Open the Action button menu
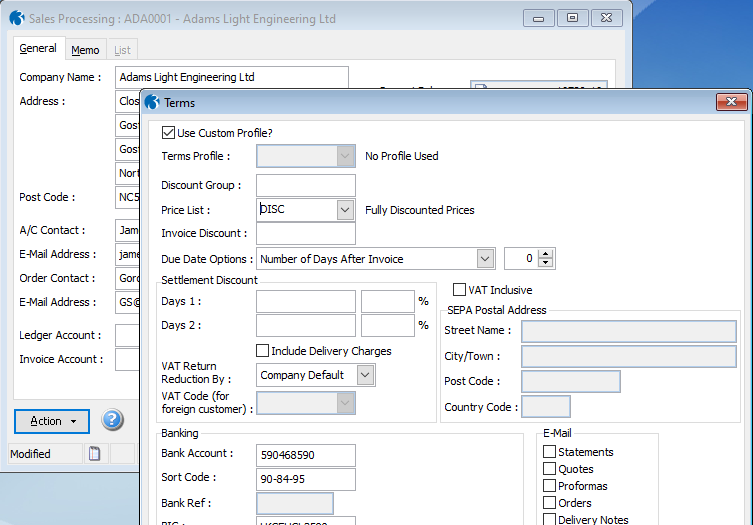The image size is (753, 525). [x=52, y=421]
